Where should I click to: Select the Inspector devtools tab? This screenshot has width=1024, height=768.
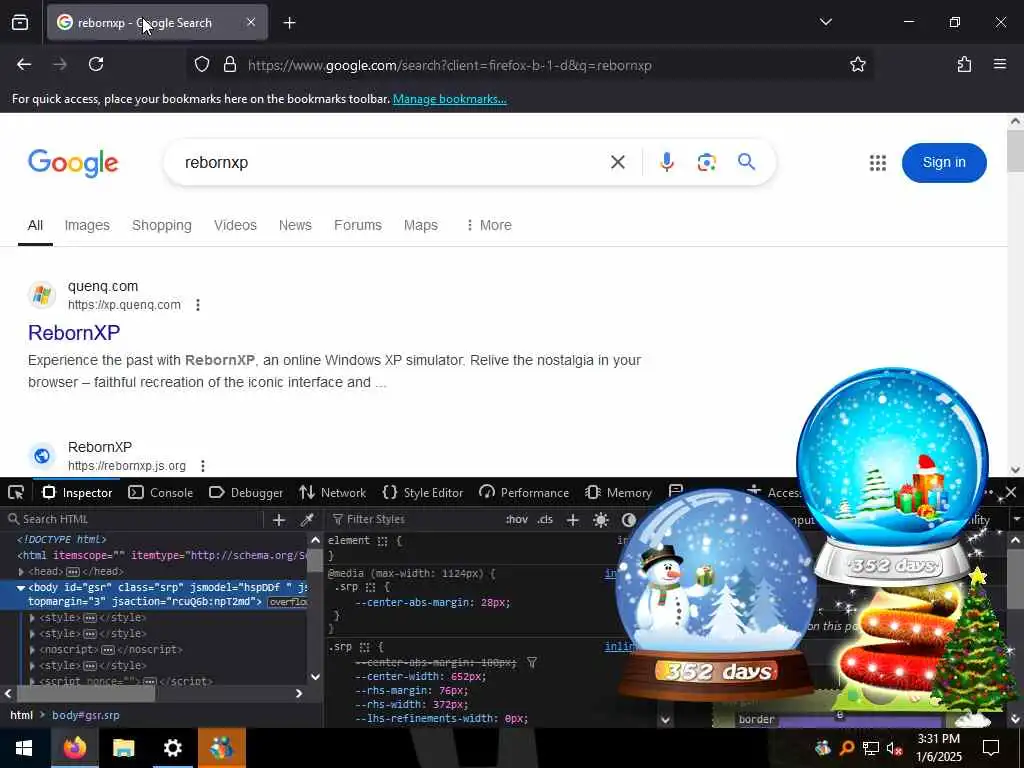click(77, 492)
